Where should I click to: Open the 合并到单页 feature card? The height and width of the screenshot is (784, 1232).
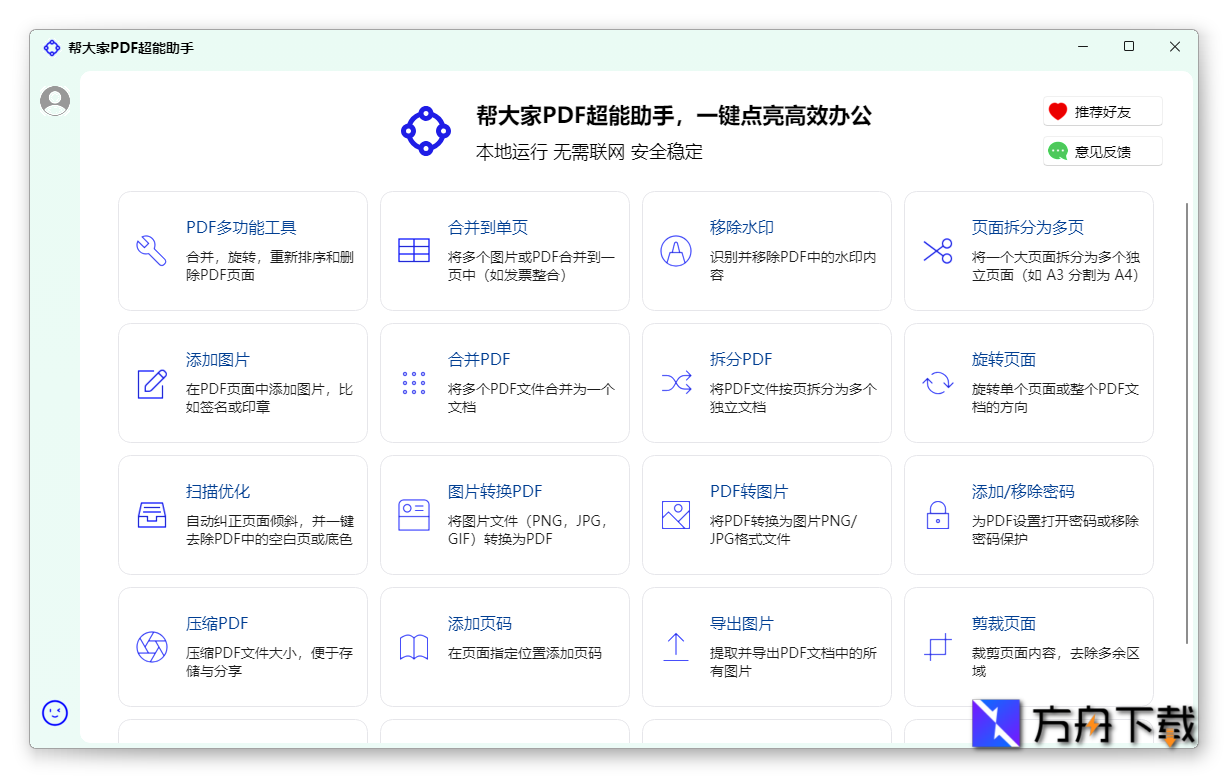click(487, 227)
